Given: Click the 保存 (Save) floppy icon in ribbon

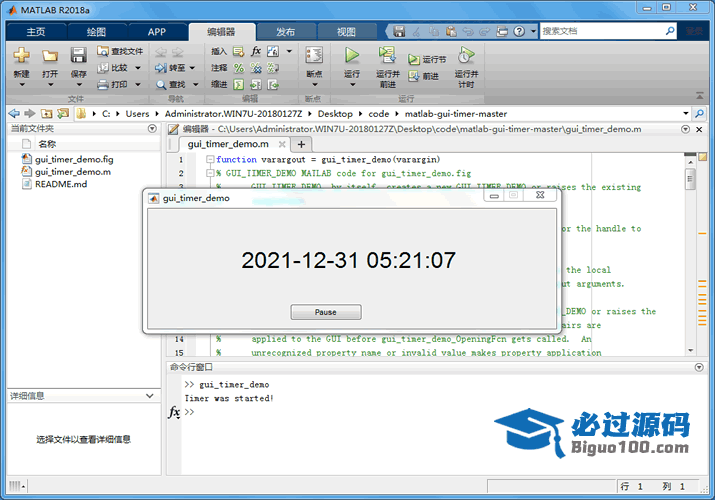Looking at the screenshot, I should (78, 56).
